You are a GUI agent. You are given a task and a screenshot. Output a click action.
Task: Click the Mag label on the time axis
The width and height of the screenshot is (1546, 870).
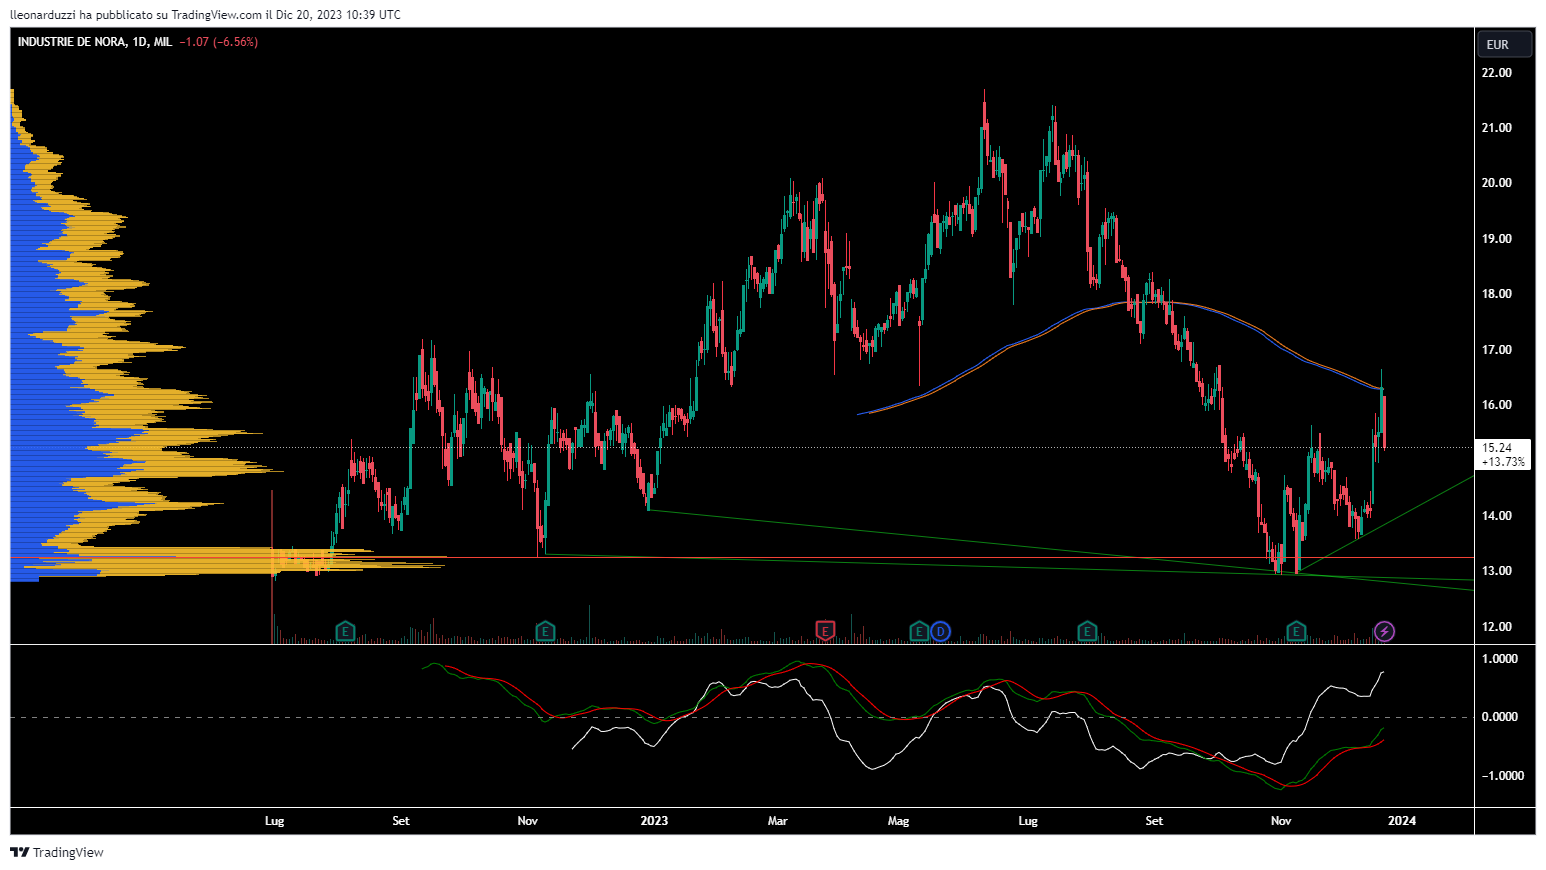[898, 821]
